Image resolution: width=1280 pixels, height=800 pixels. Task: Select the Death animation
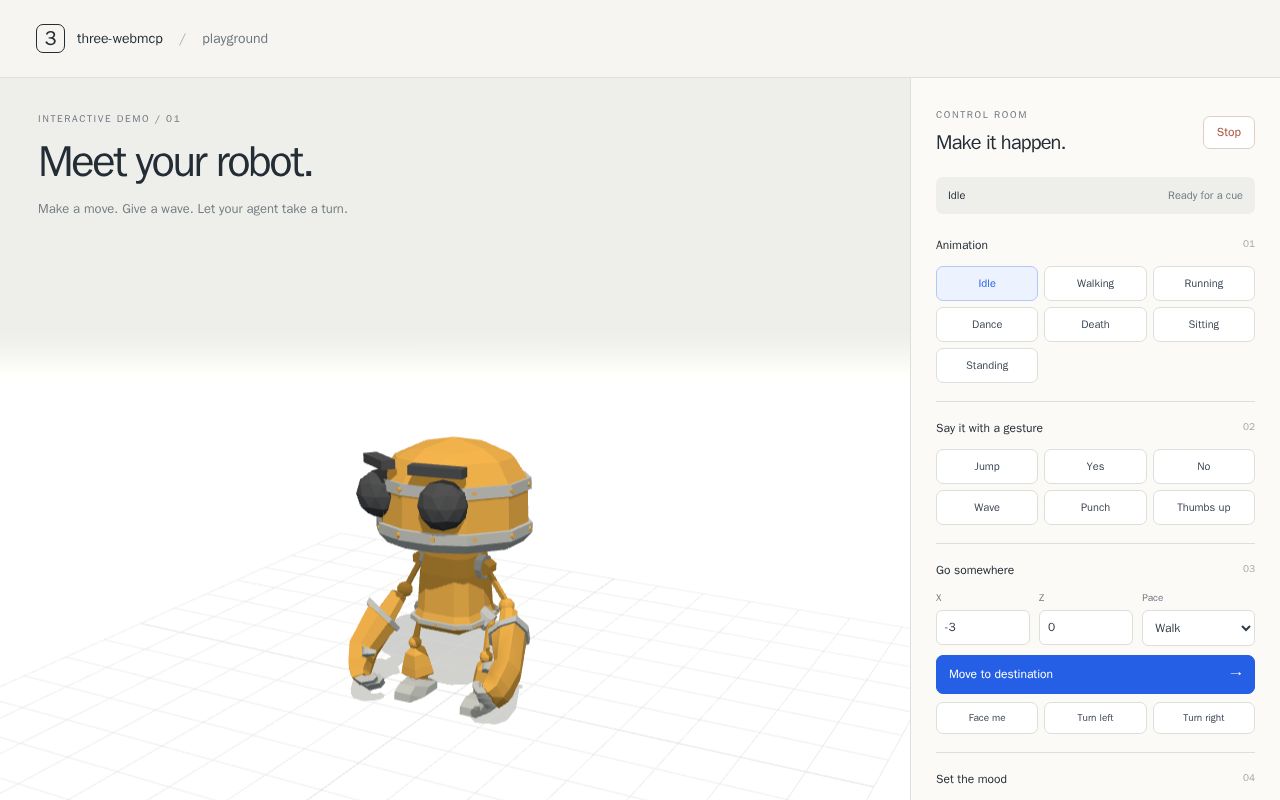coord(1095,324)
